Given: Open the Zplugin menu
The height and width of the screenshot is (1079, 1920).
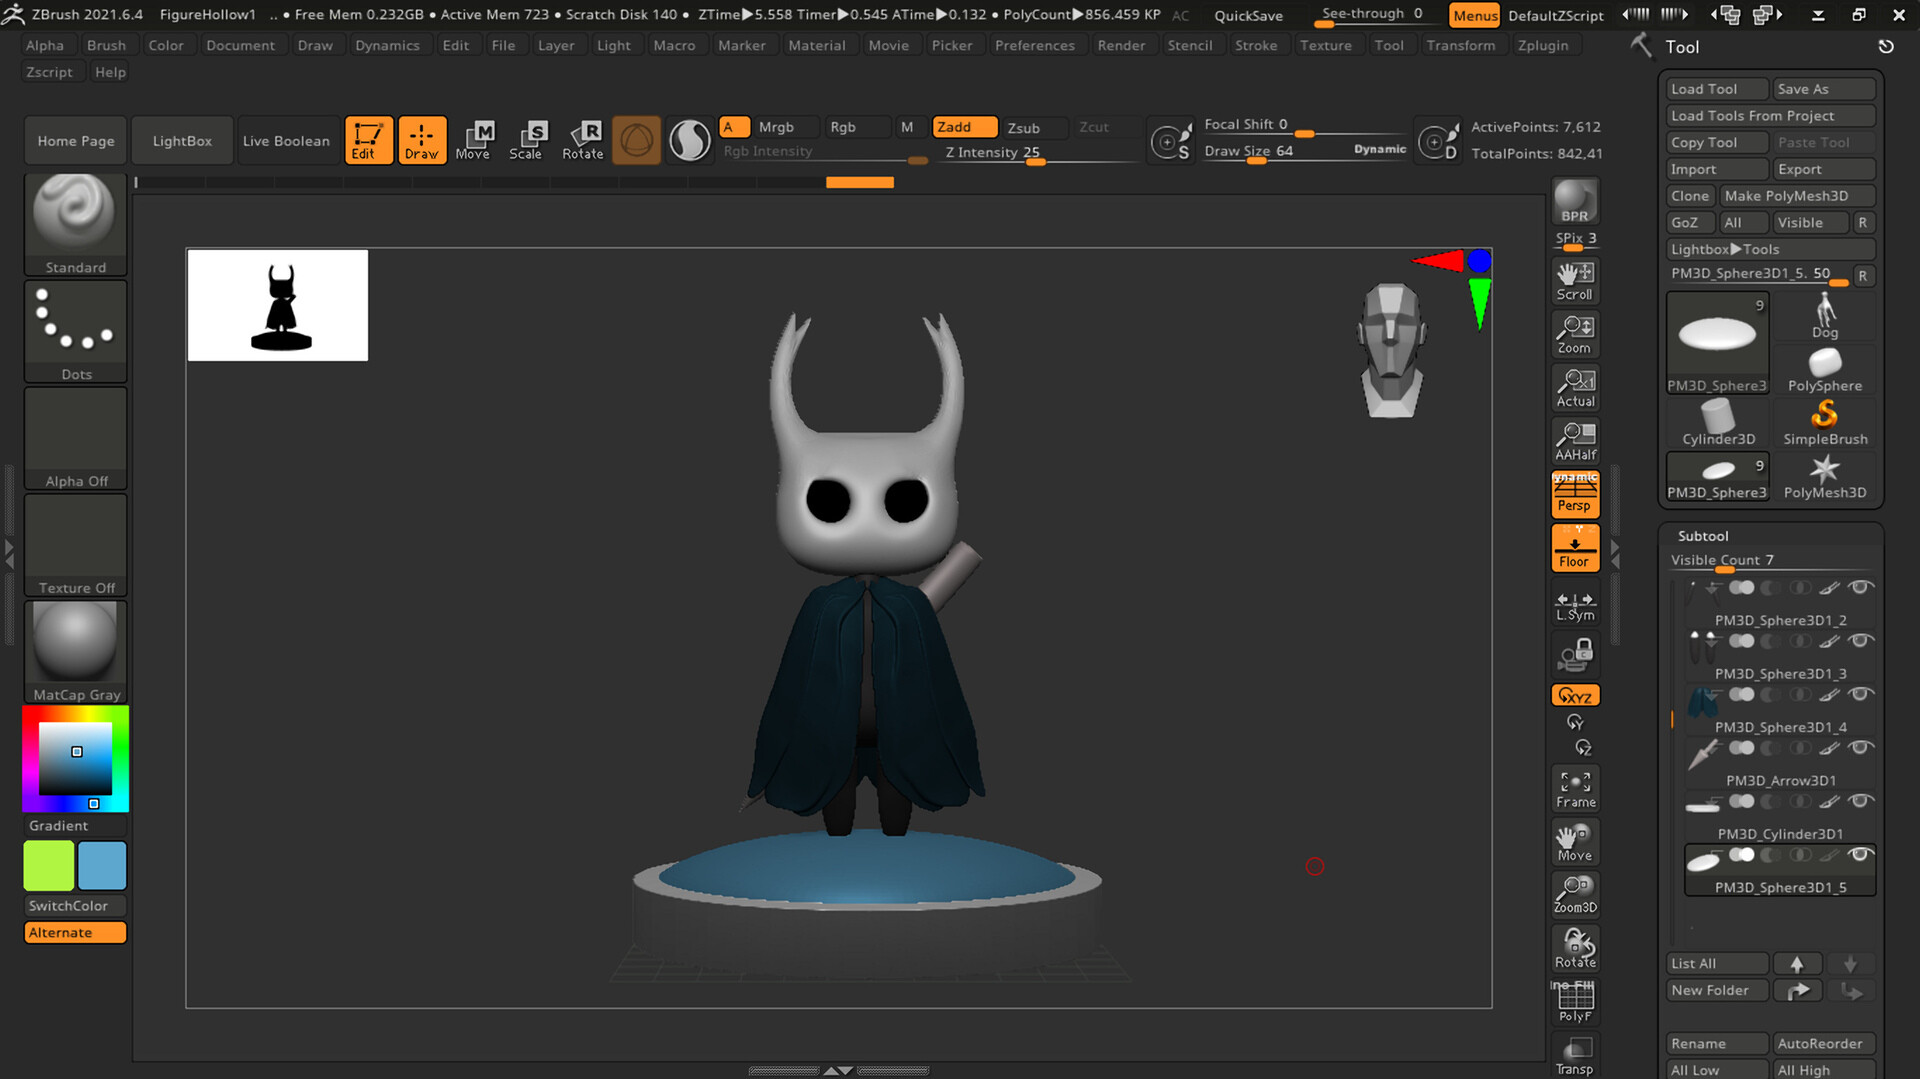Looking at the screenshot, I should click(x=1544, y=45).
